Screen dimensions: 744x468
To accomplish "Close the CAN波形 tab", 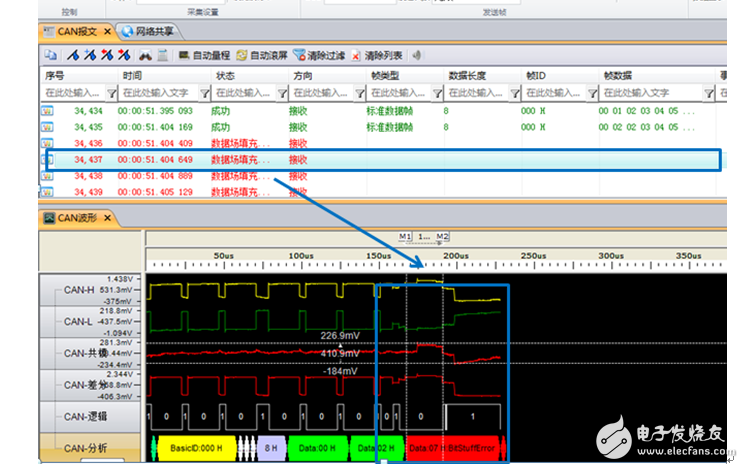I will (x=107, y=218).
